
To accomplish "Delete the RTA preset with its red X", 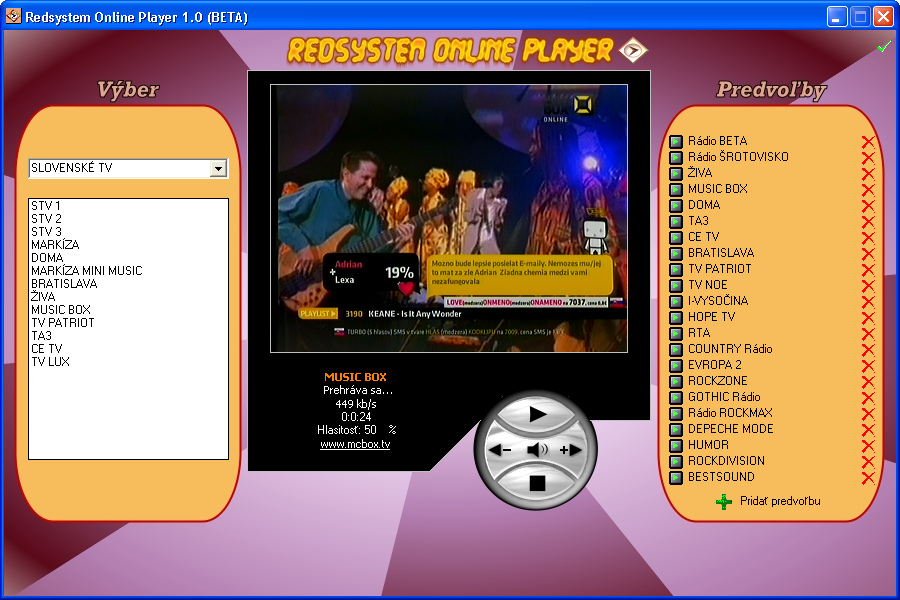I will (x=868, y=334).
